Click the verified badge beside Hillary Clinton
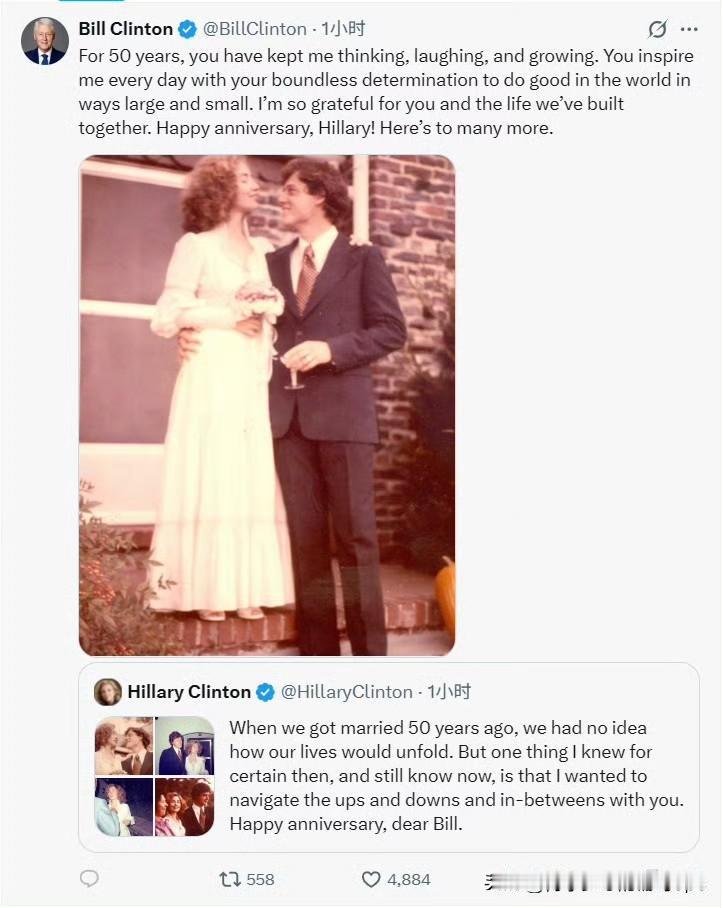 tap(265, 692)
